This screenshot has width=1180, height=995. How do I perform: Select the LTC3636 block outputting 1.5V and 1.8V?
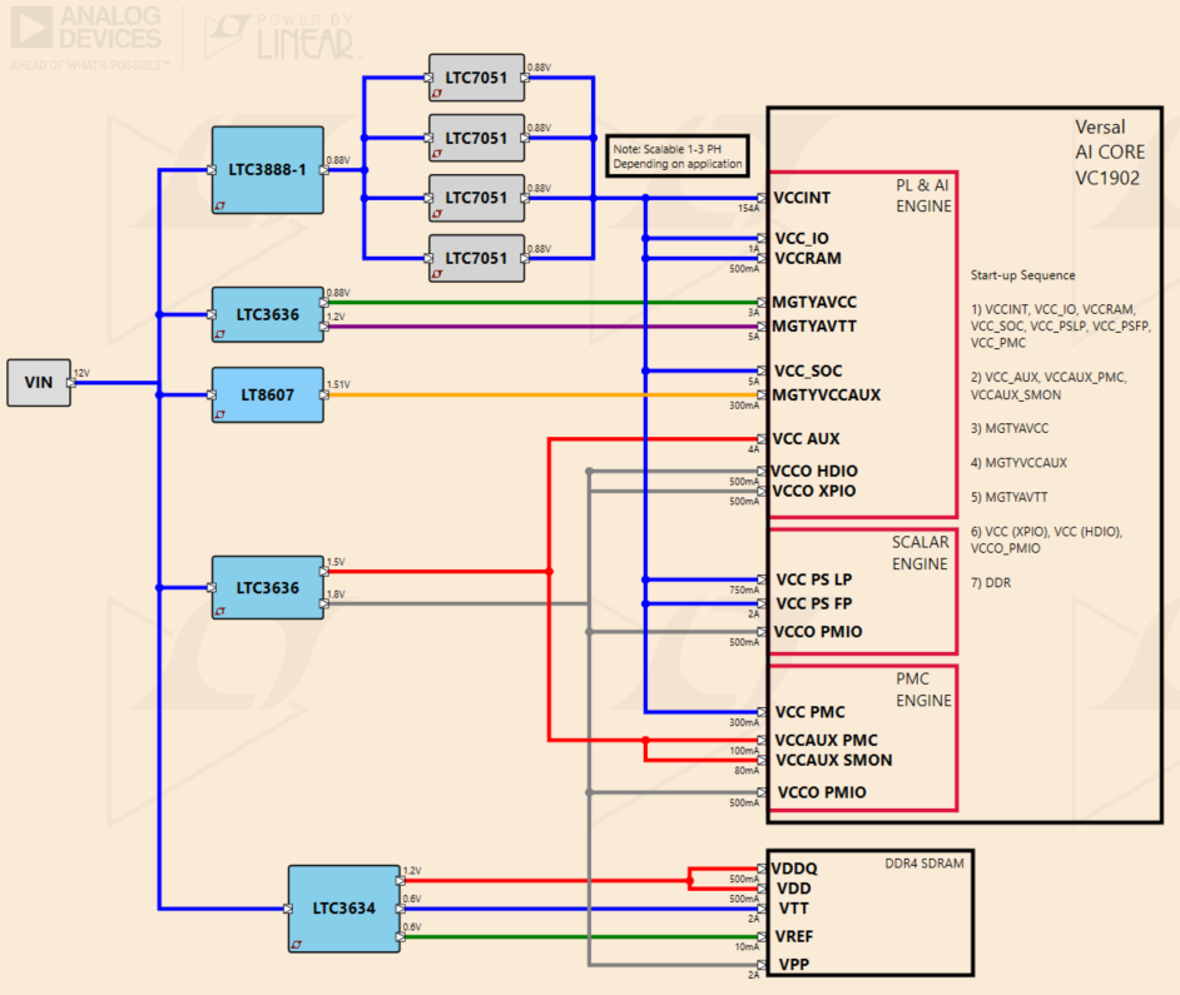tap(268, 588)
